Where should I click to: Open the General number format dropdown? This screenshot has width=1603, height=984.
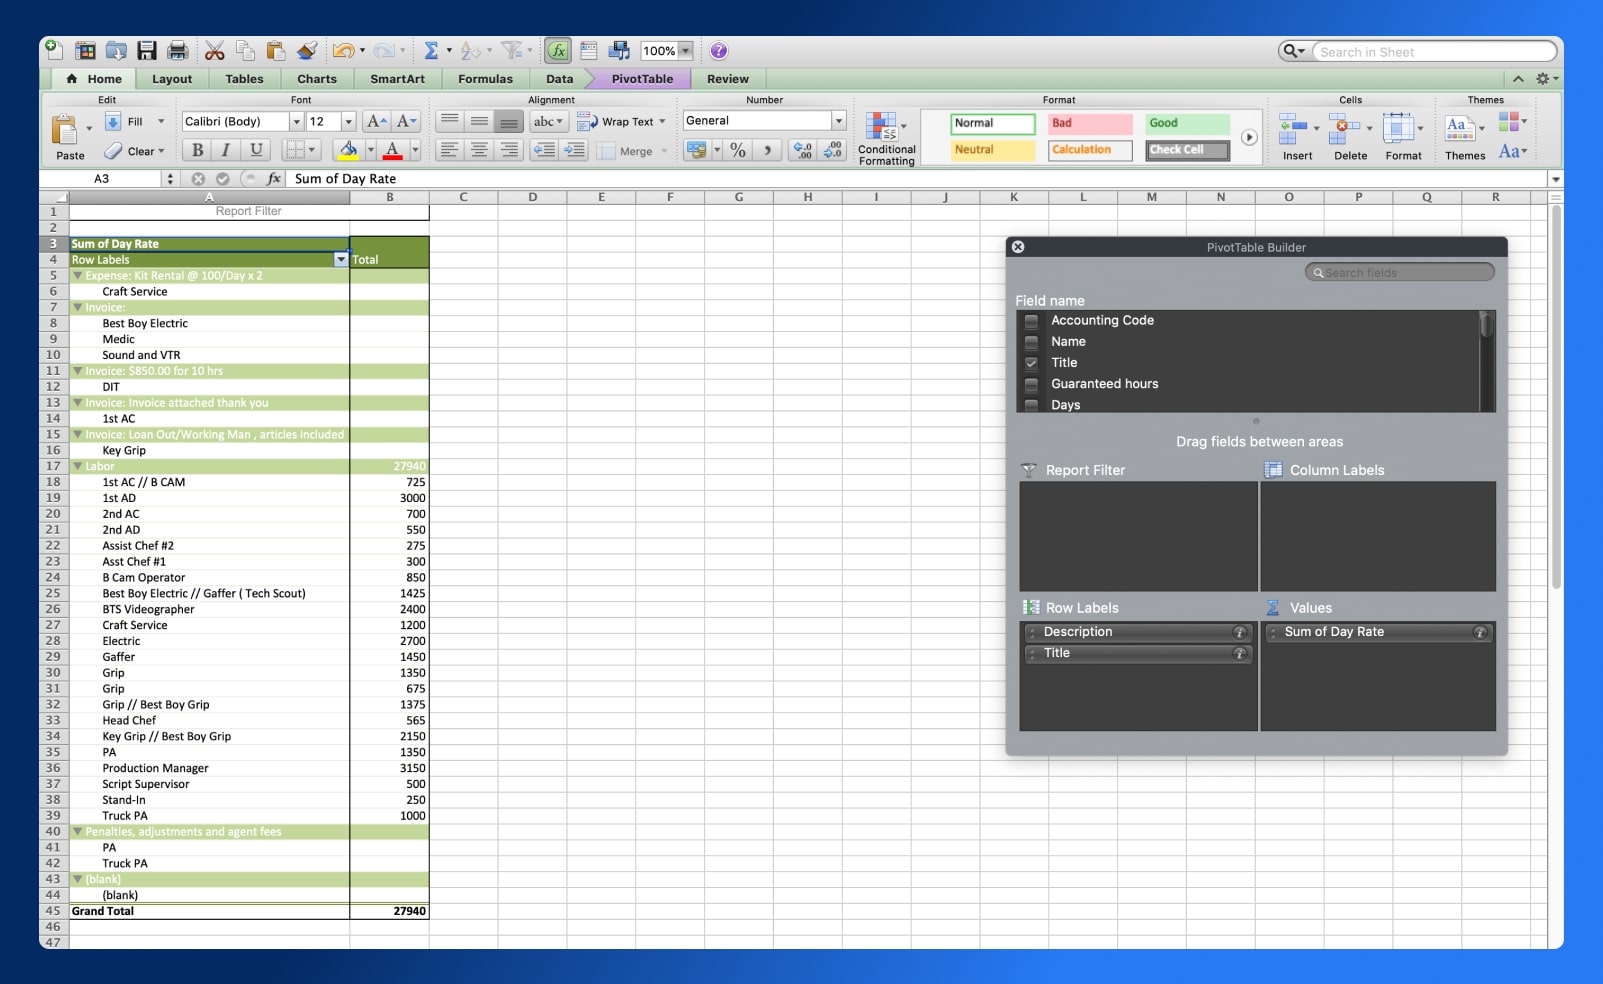point(839,120)
